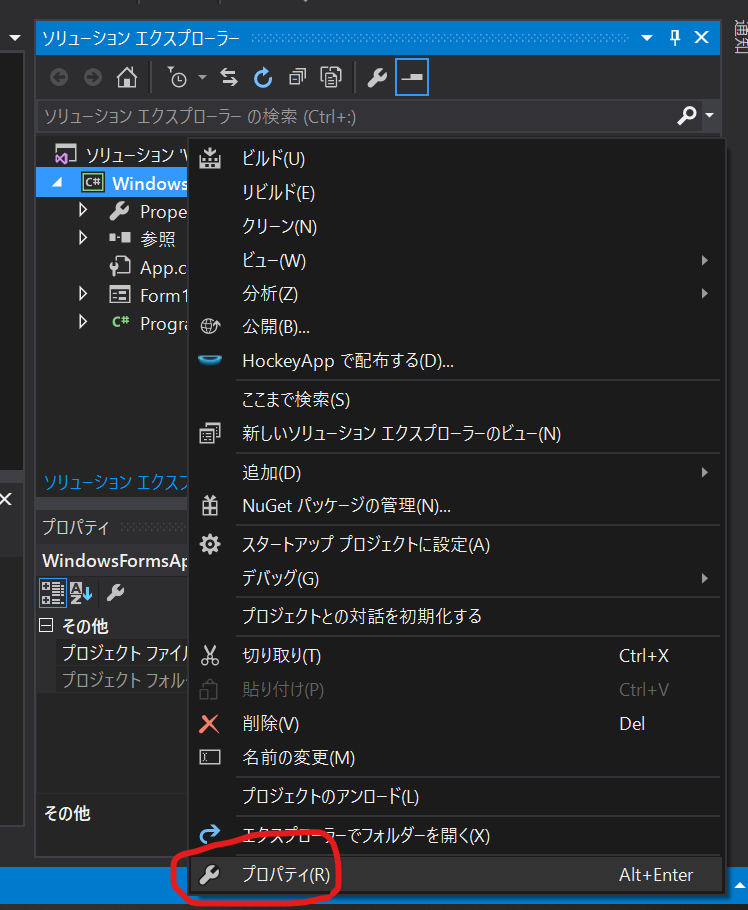Open NuGet パッケージの管理(N)...

pos(457,505)
